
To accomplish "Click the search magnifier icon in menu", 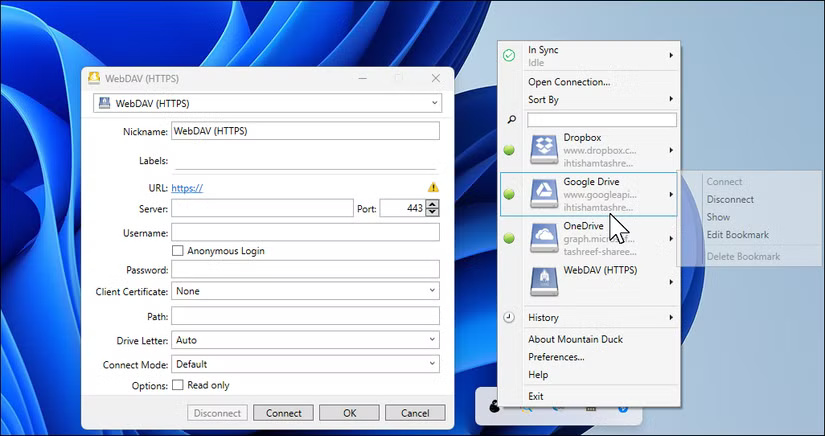I will pos(510,120).
